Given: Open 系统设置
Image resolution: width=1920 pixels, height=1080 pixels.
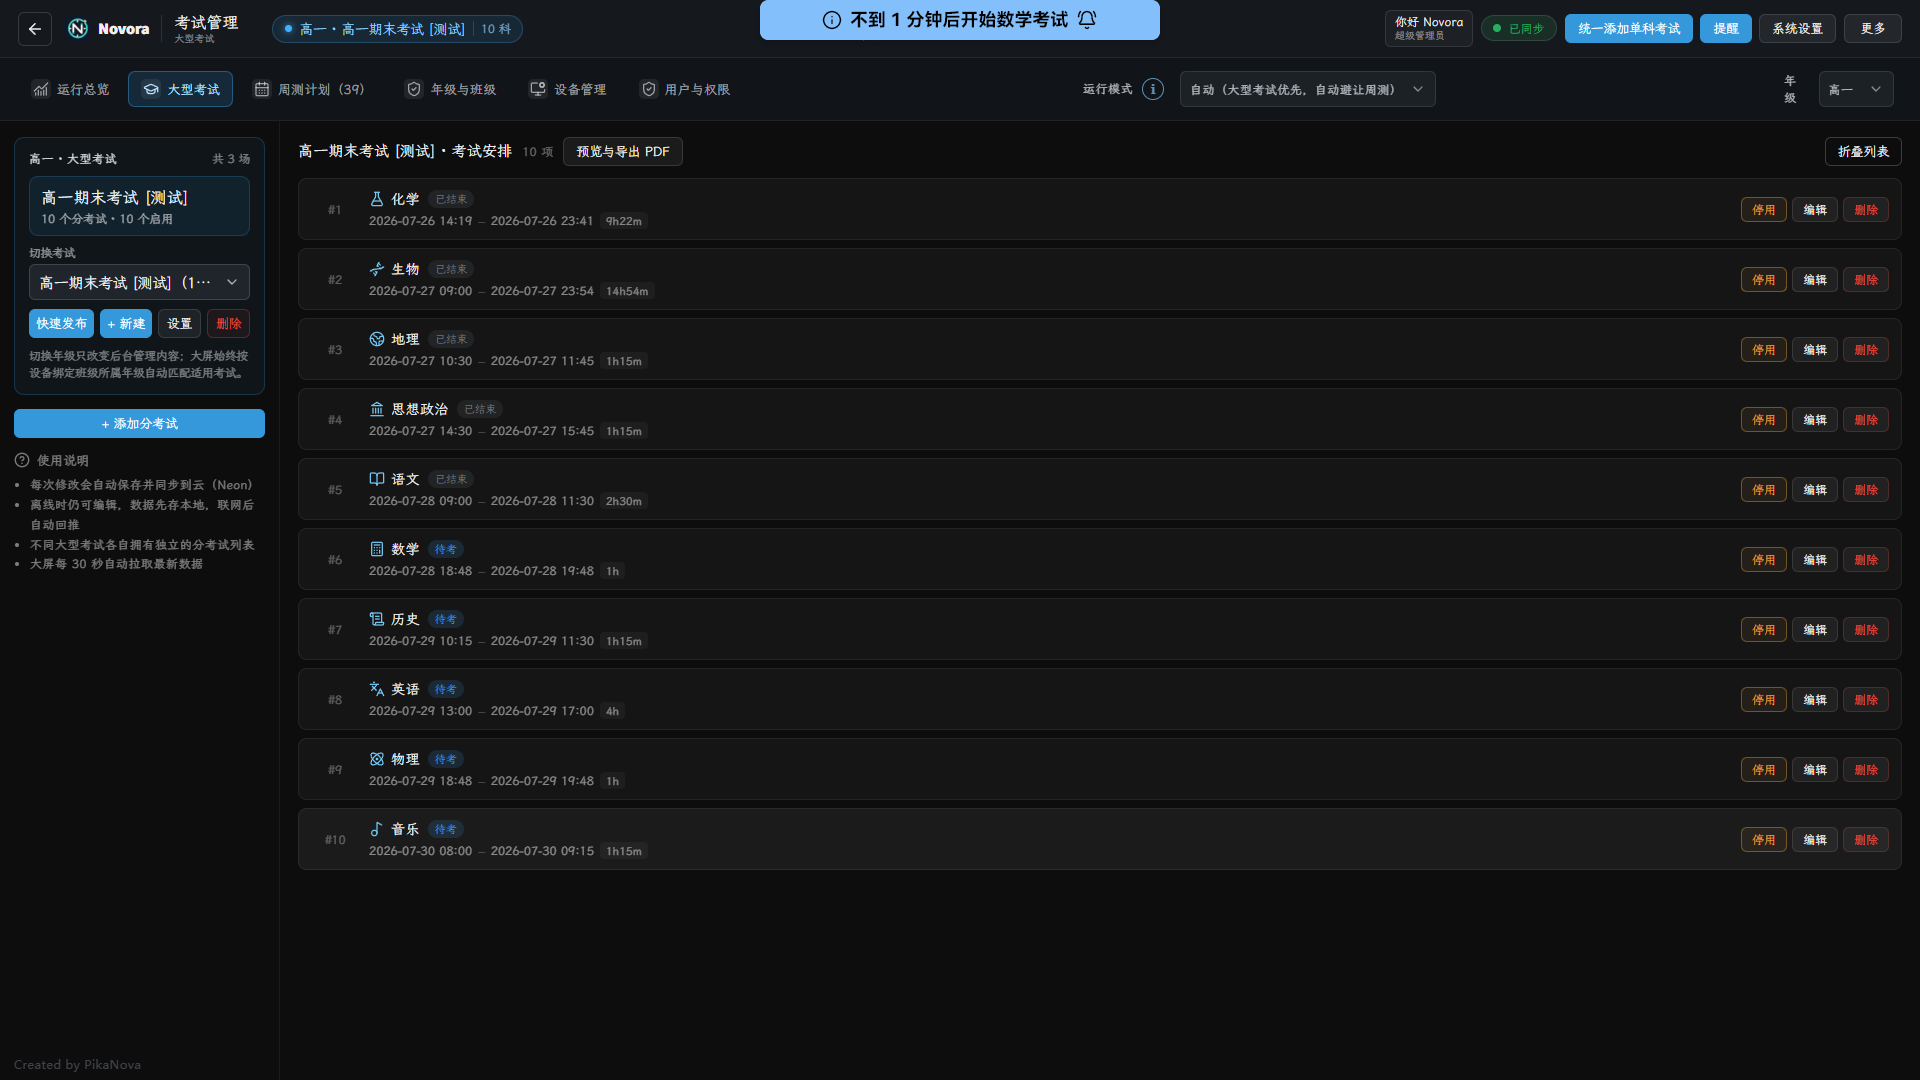Looking at the screenshot, I should click(x=1797, y=29).
